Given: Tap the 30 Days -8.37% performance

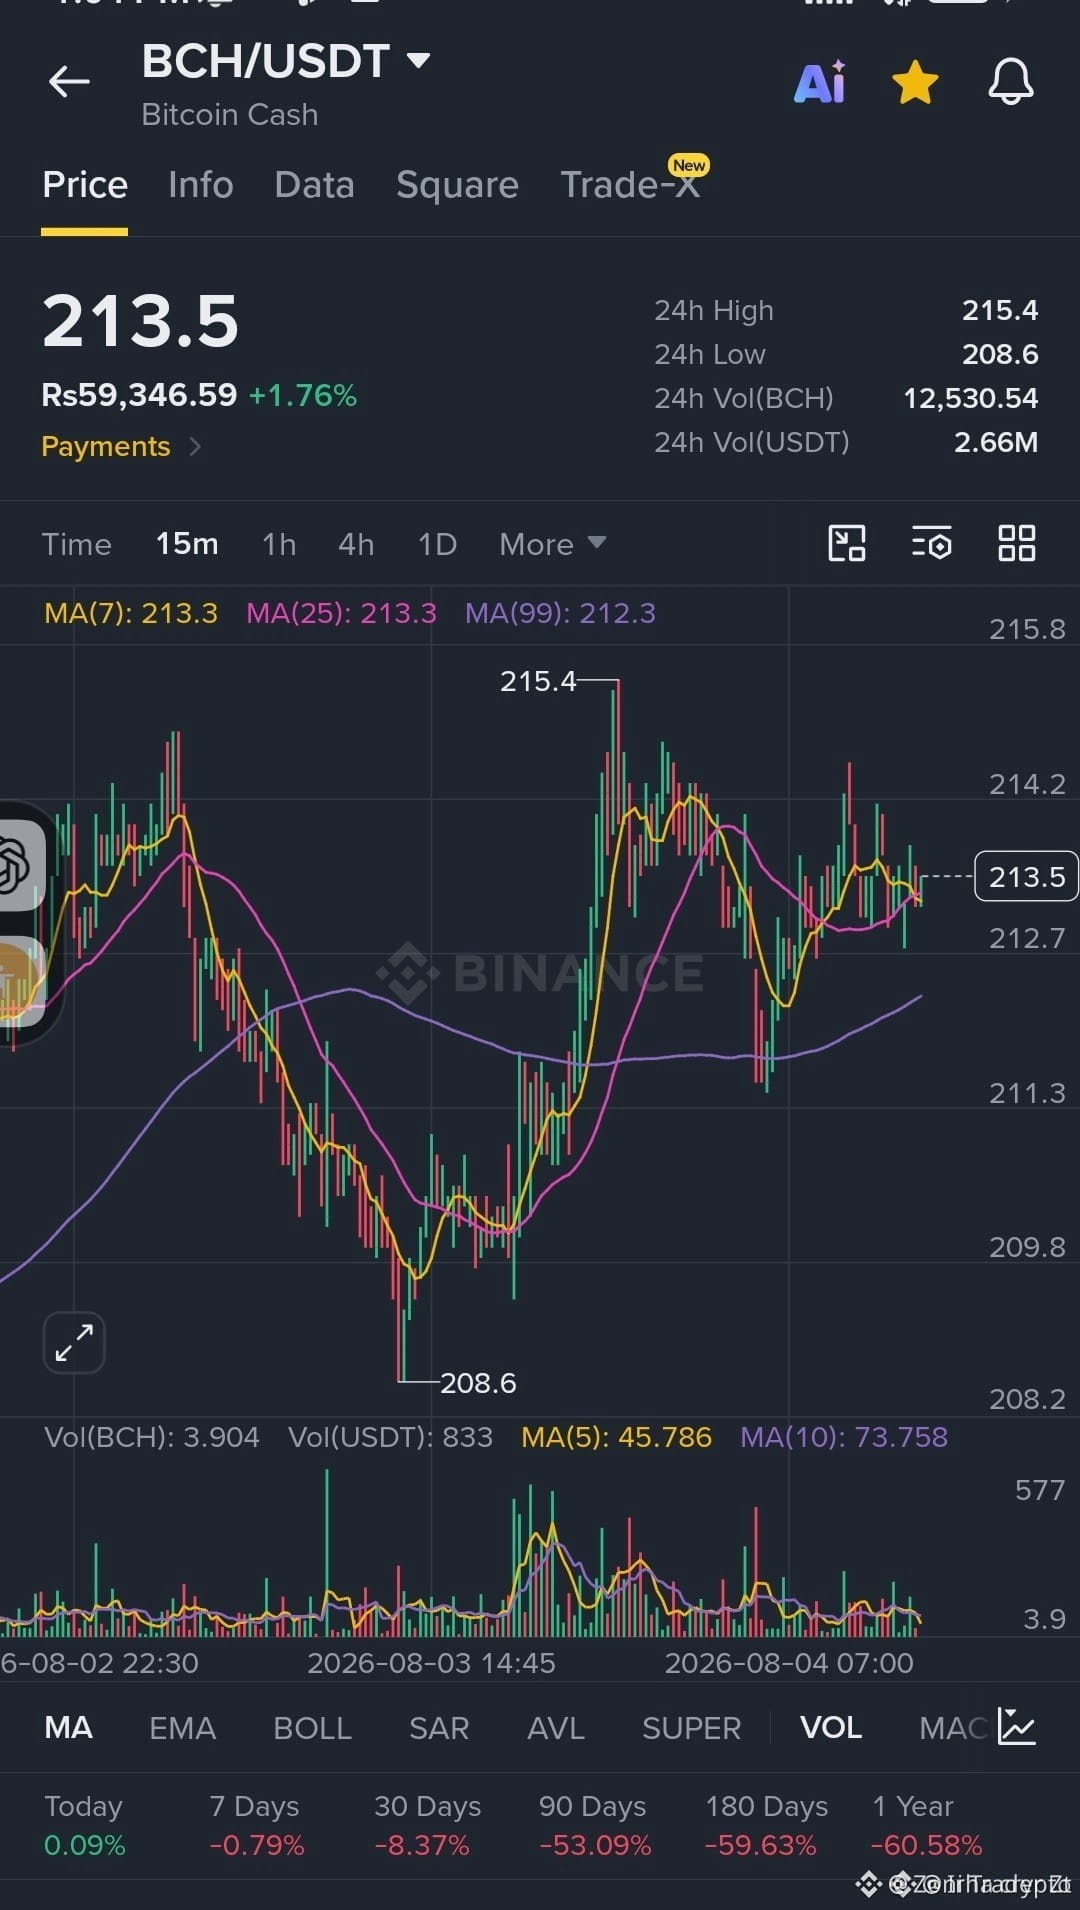Looking at the screenshot, I should (426, 1826).
